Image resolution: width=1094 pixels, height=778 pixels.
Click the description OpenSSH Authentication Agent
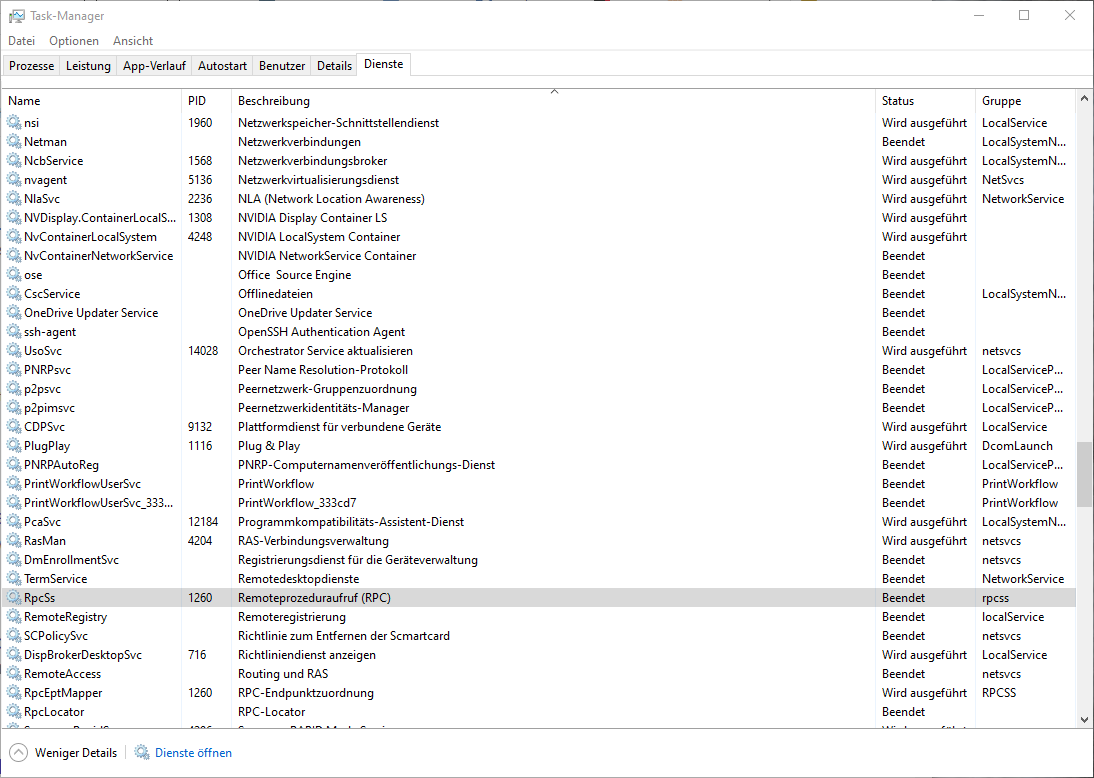(322, 331)
